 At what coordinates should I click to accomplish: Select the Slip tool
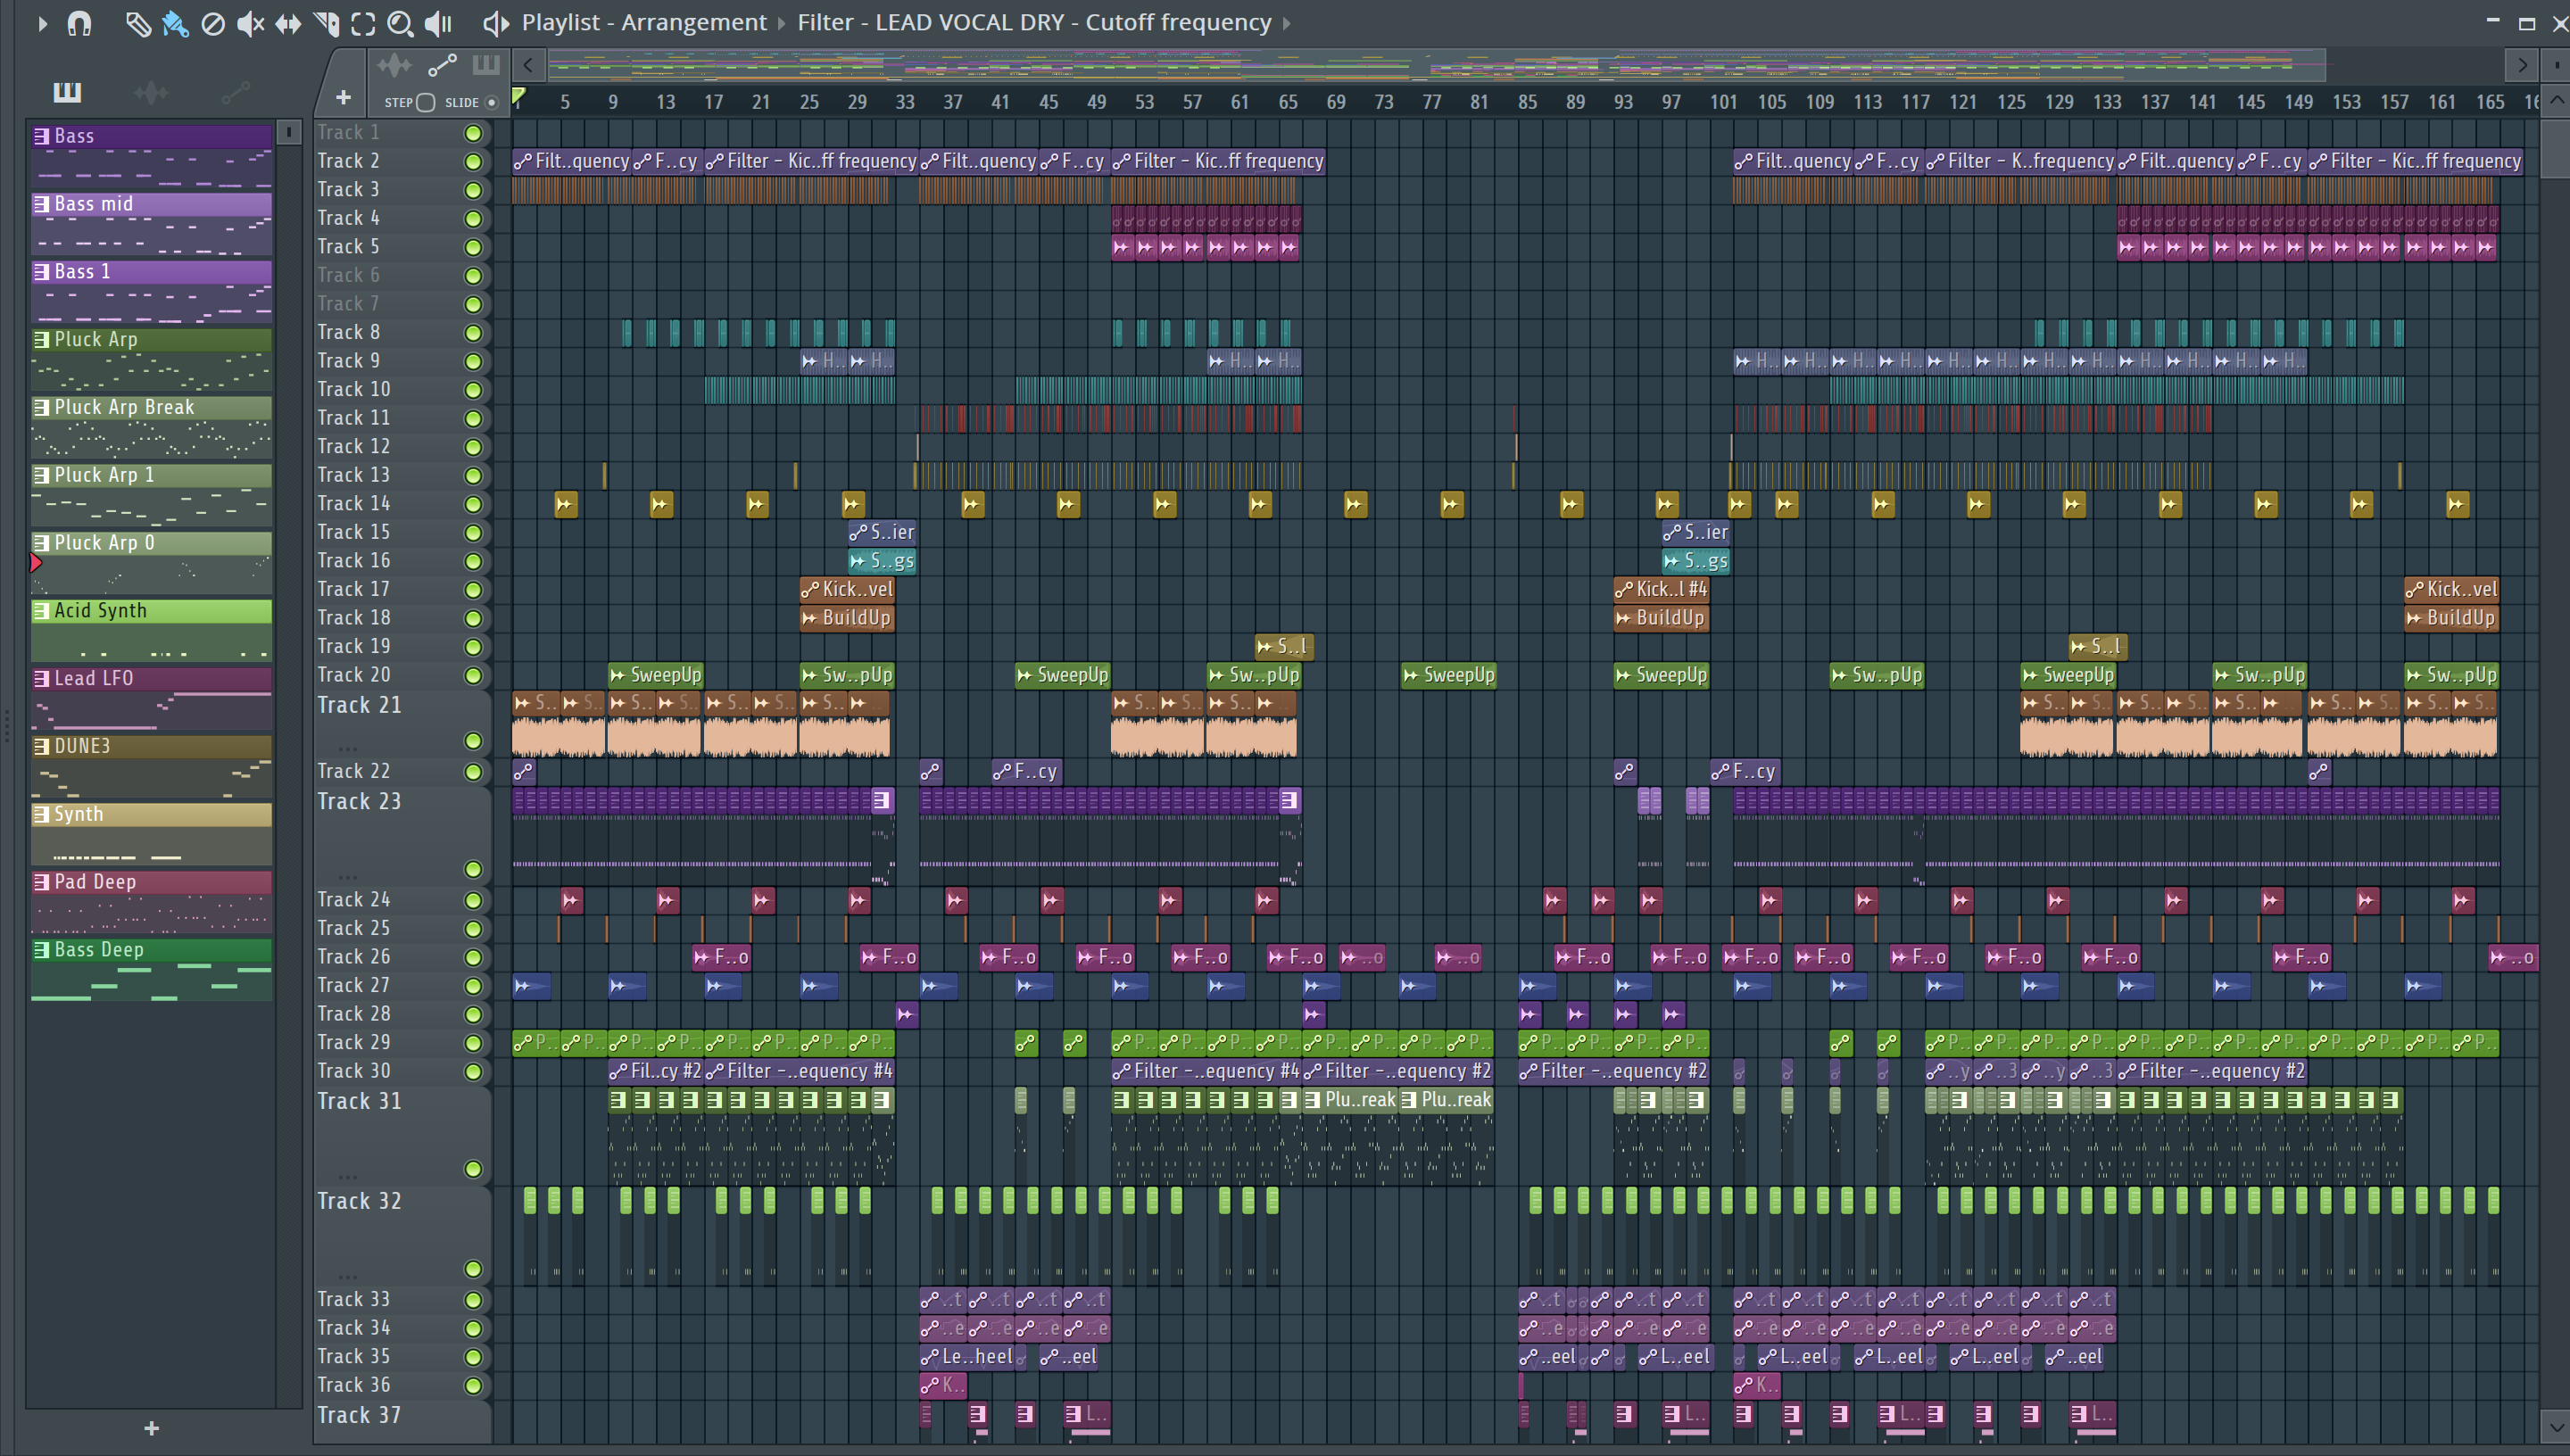coord(288,23)
